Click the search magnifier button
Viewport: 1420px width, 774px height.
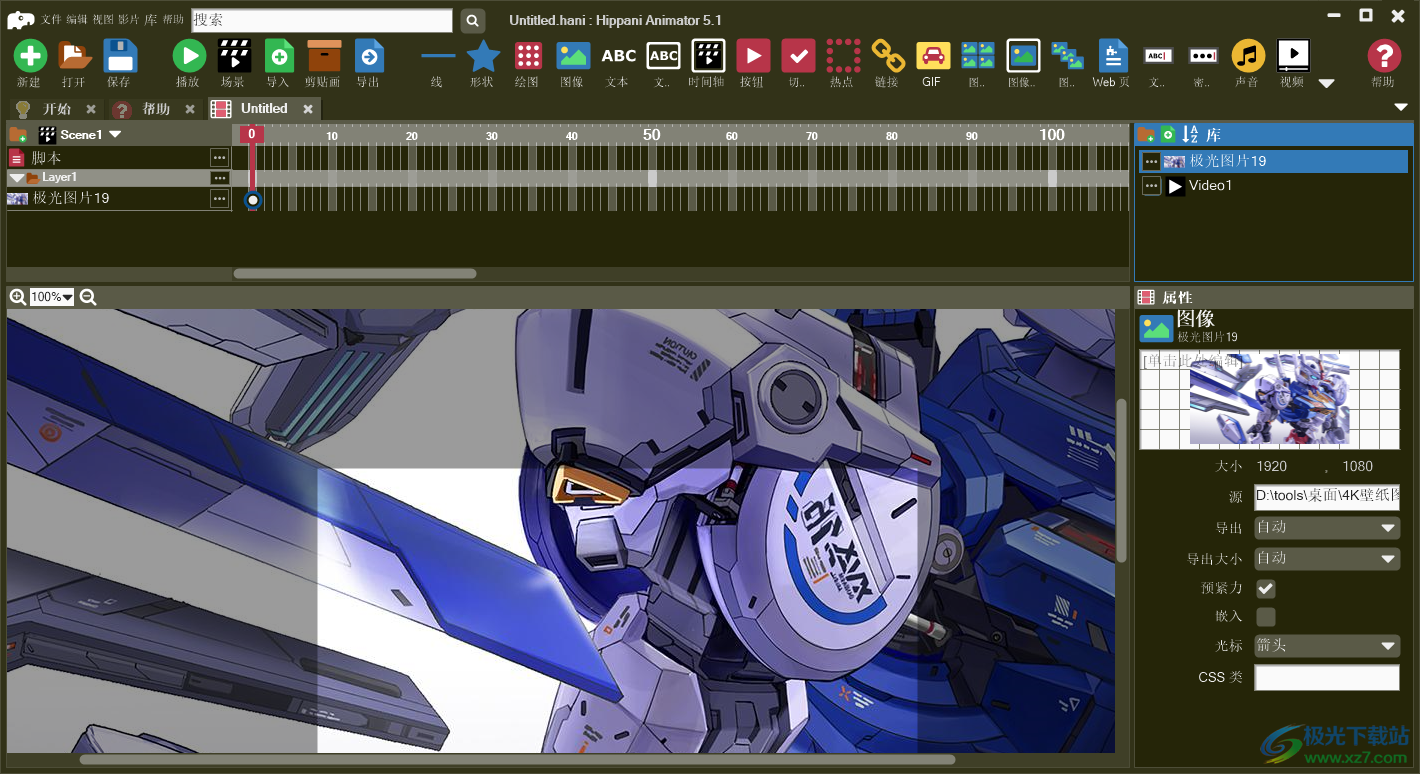point(473,20)
